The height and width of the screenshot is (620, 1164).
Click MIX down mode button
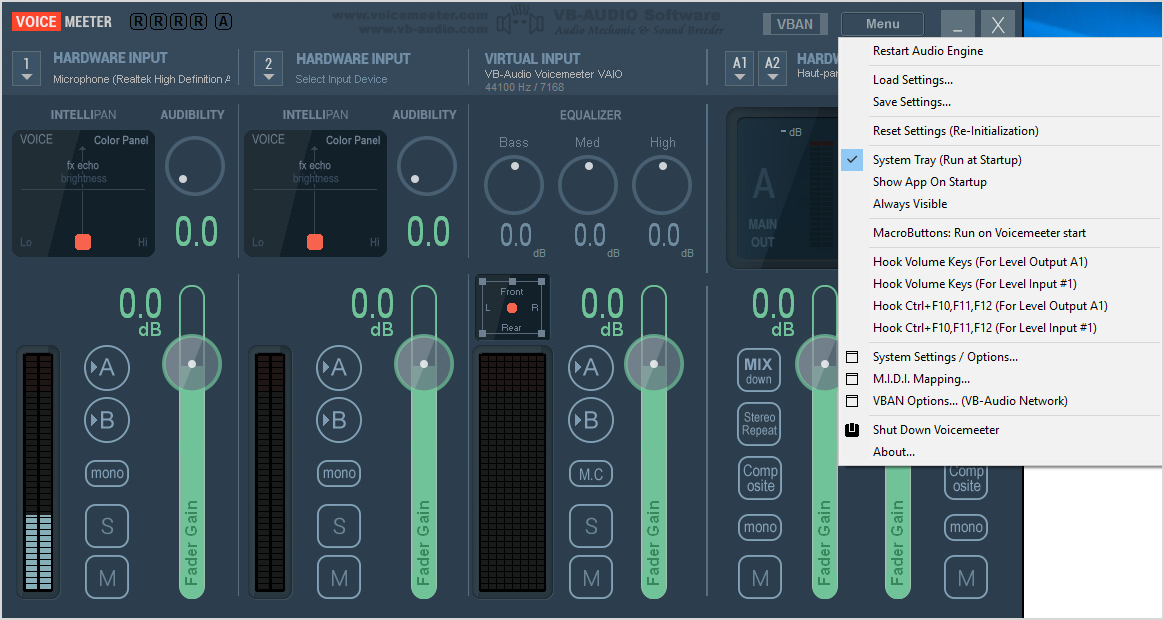[x=759, y=369]
